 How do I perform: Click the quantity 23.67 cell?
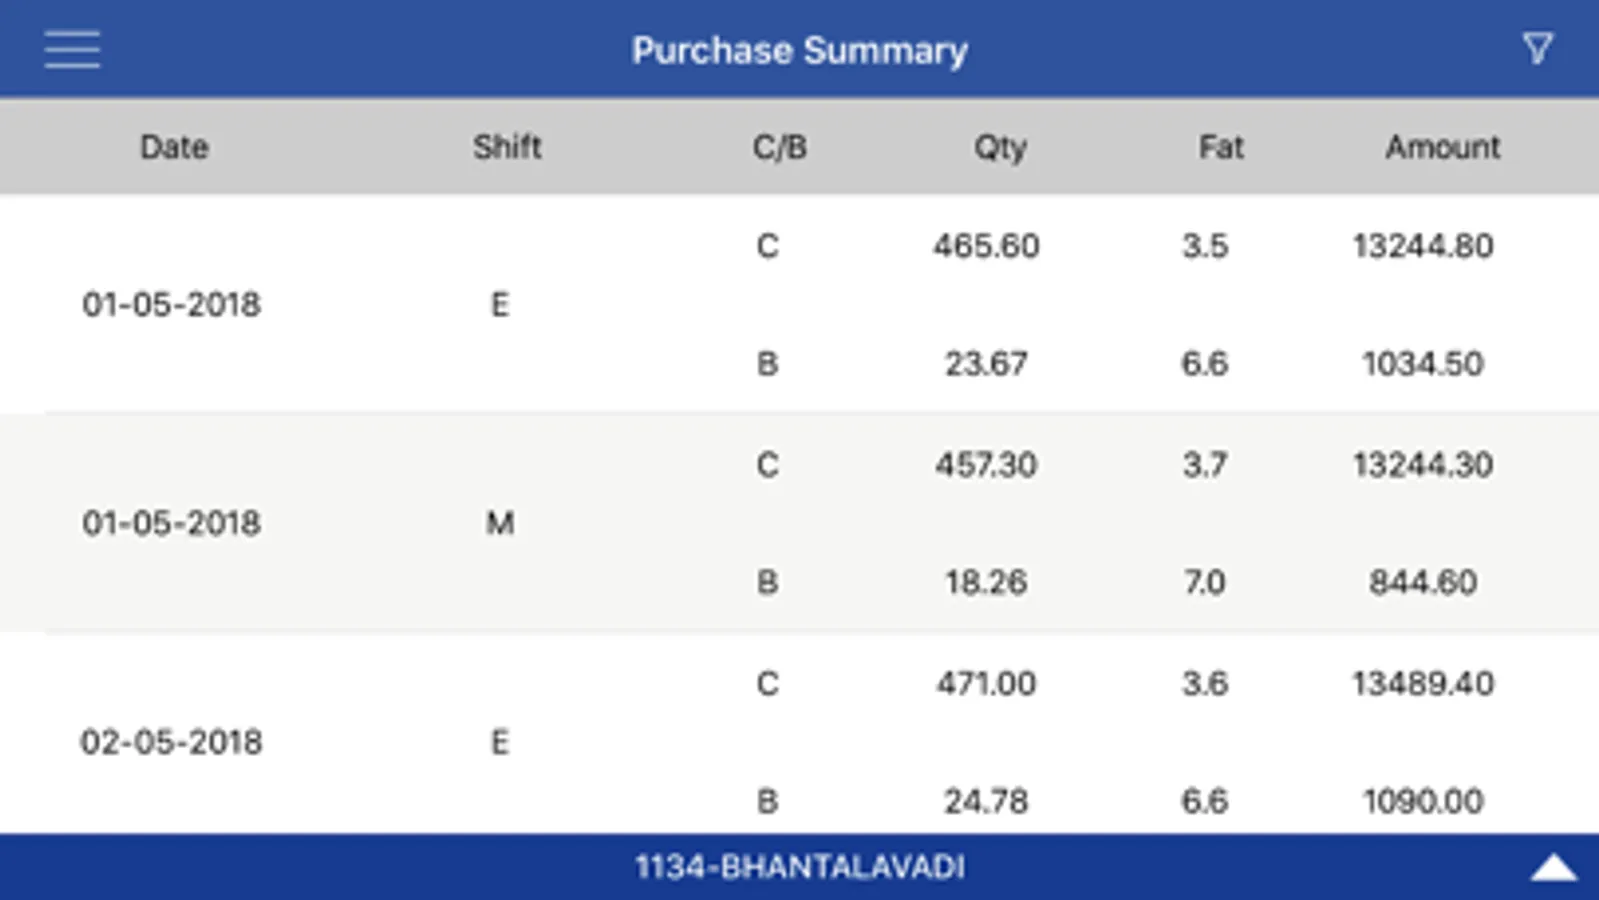[986, 363]
